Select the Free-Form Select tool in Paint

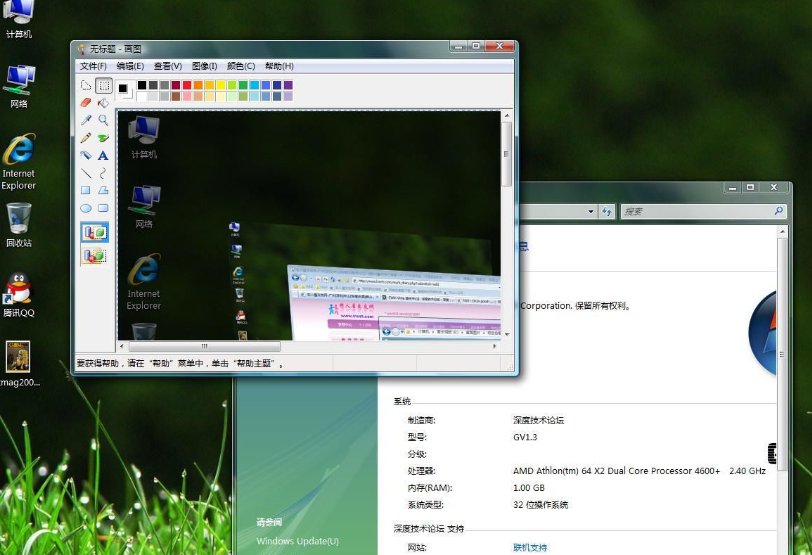coord(86,85)
